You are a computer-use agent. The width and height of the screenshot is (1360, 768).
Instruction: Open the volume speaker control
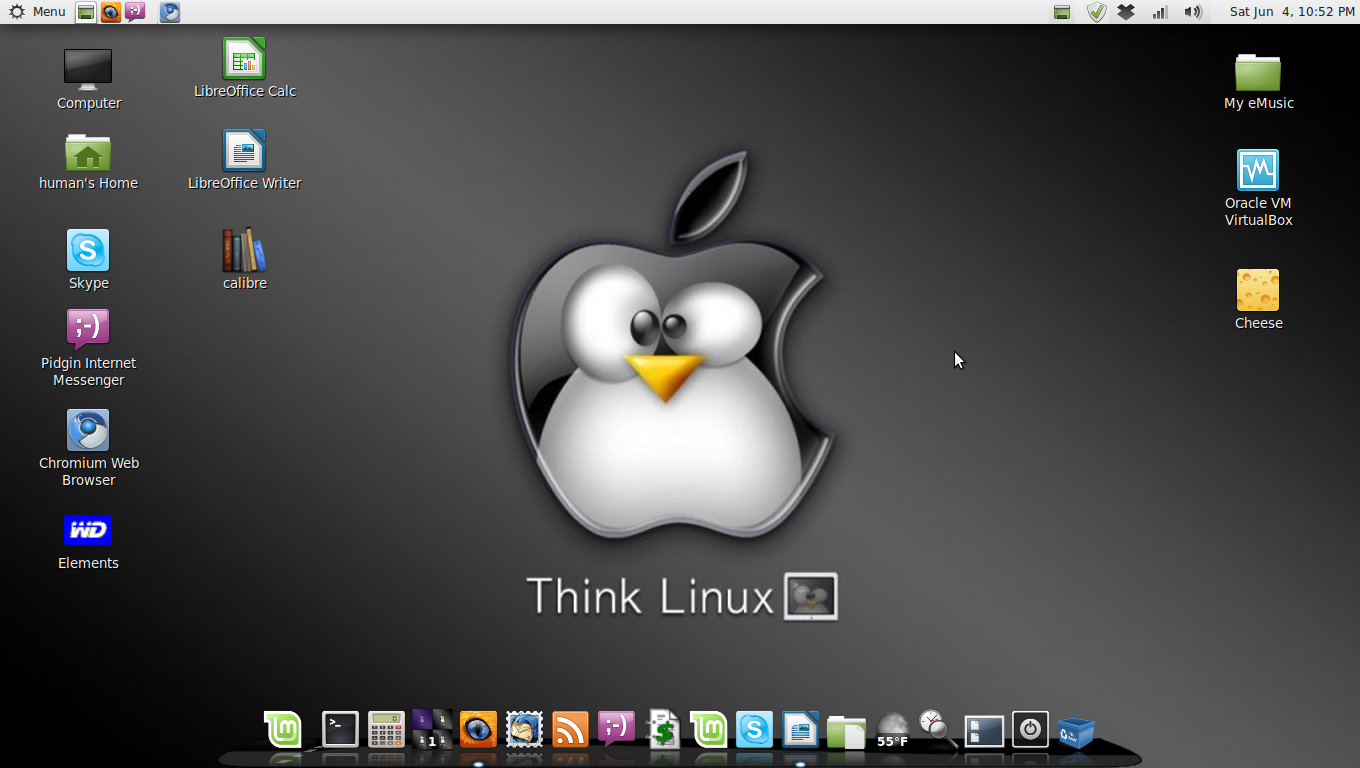point(1192,12)
